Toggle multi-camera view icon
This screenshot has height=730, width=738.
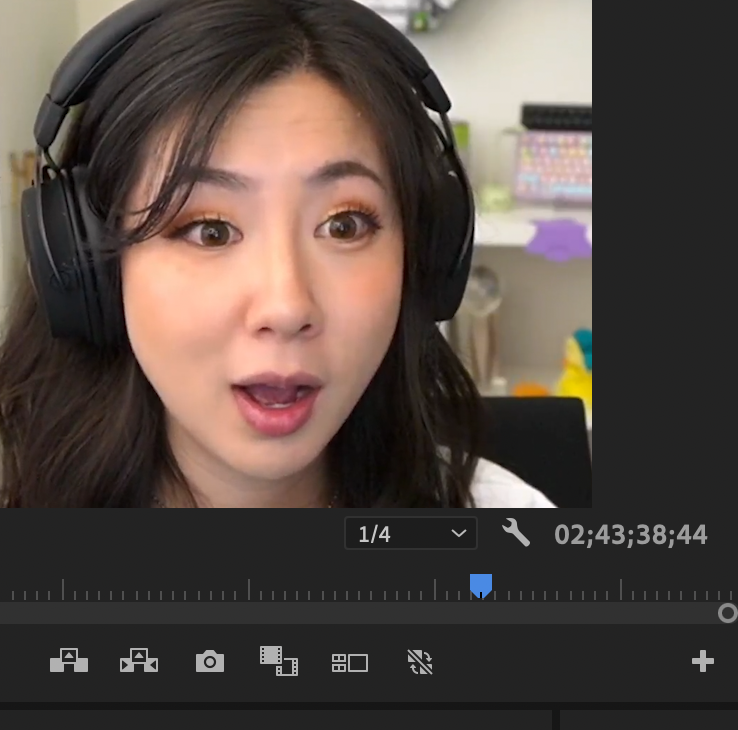pos(350,663)
